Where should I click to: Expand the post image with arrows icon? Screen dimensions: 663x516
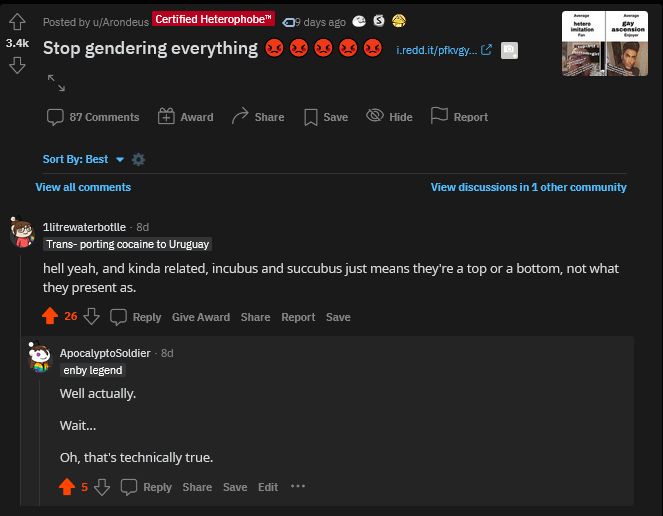[x=56, y=82]
